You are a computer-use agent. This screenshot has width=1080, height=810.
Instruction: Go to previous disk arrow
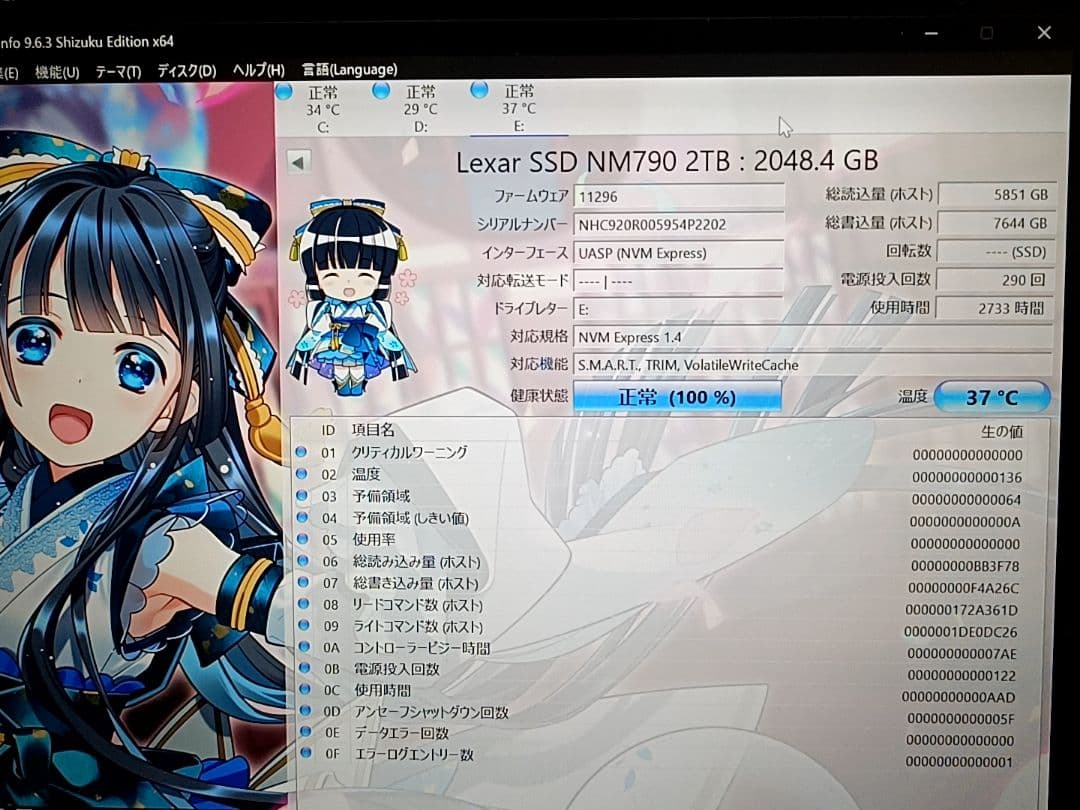coord(298,163)
